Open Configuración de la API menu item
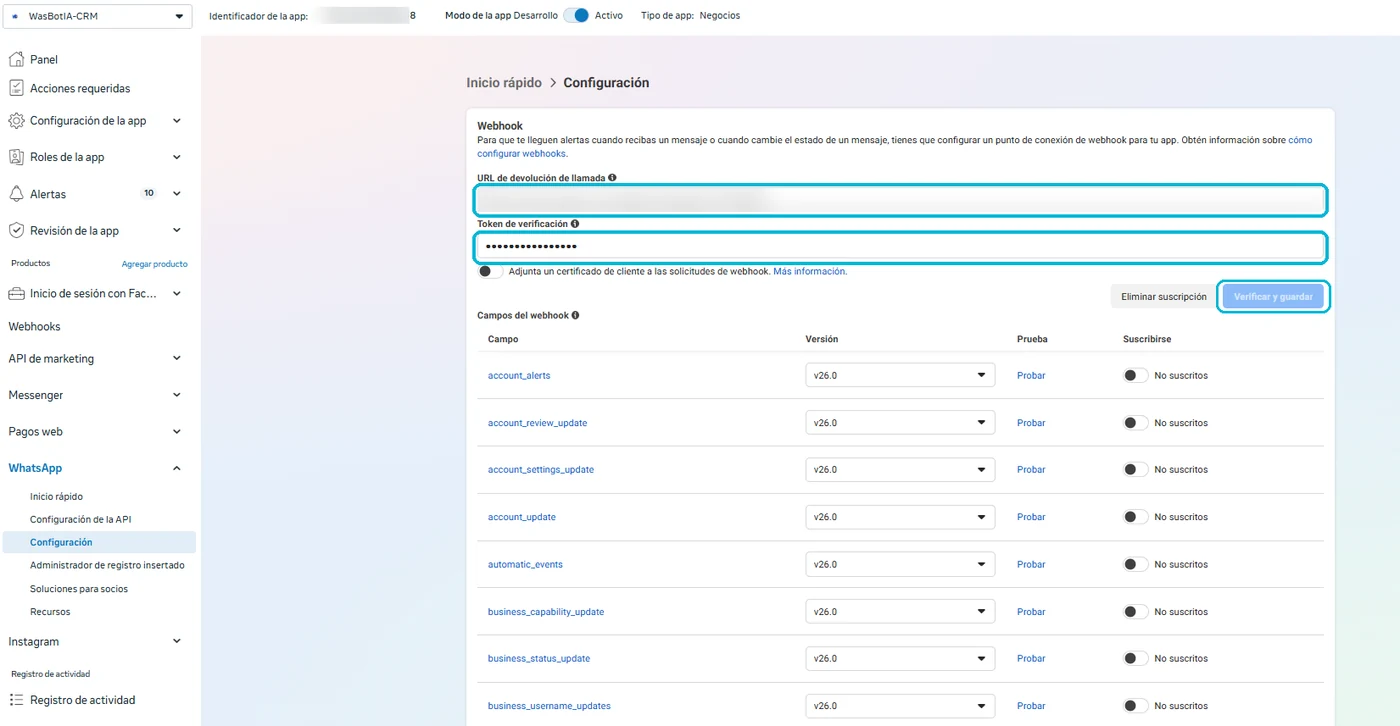 pos(80,519)
